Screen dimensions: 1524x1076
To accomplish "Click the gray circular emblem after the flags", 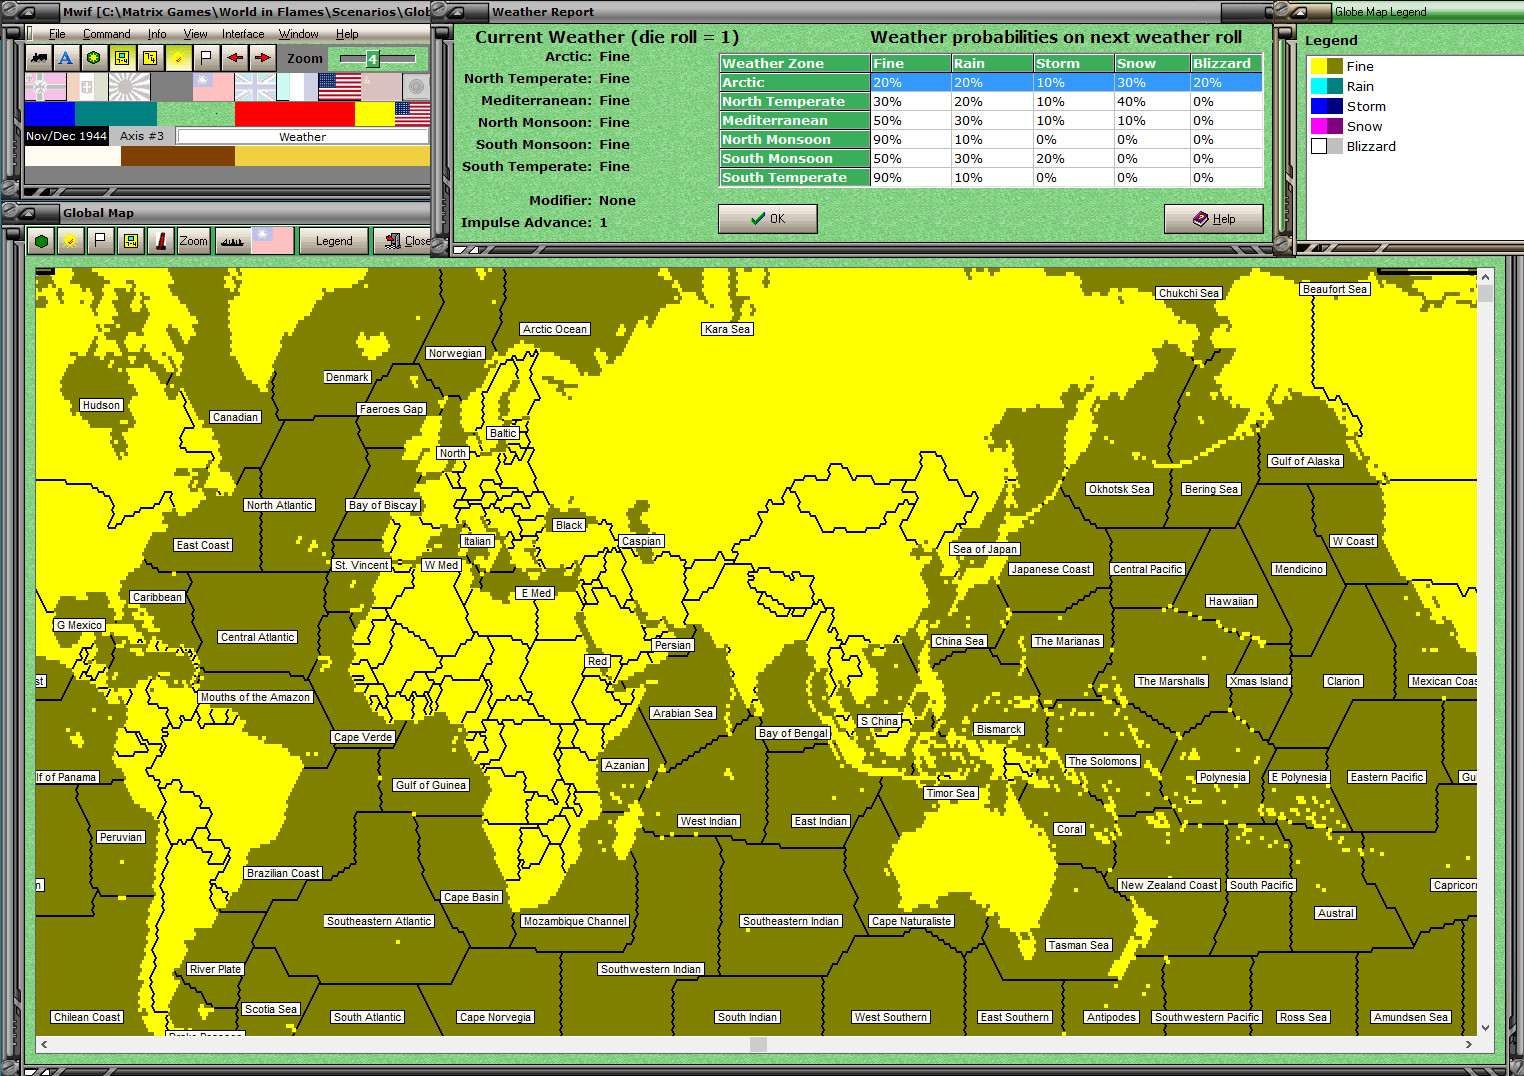I will click(x=416, y=87).
